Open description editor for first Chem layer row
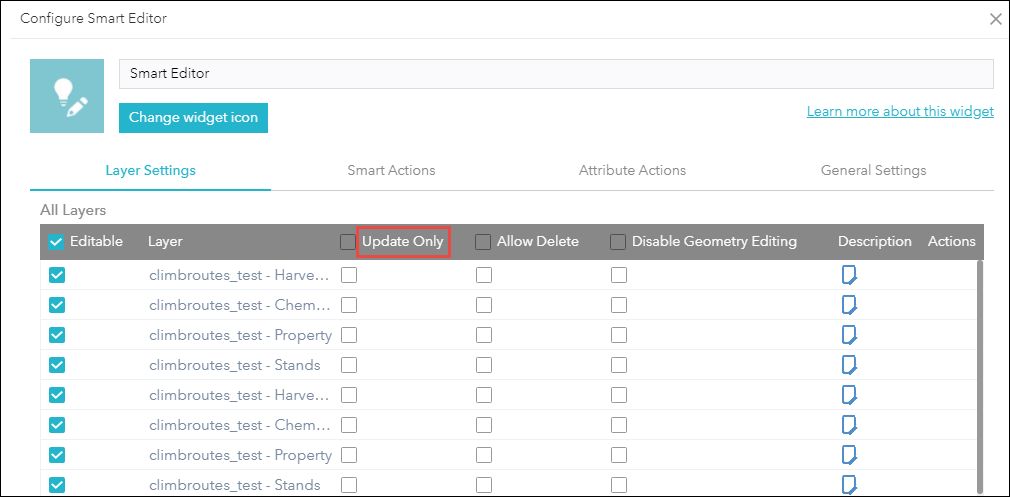 tap(849, 305)
